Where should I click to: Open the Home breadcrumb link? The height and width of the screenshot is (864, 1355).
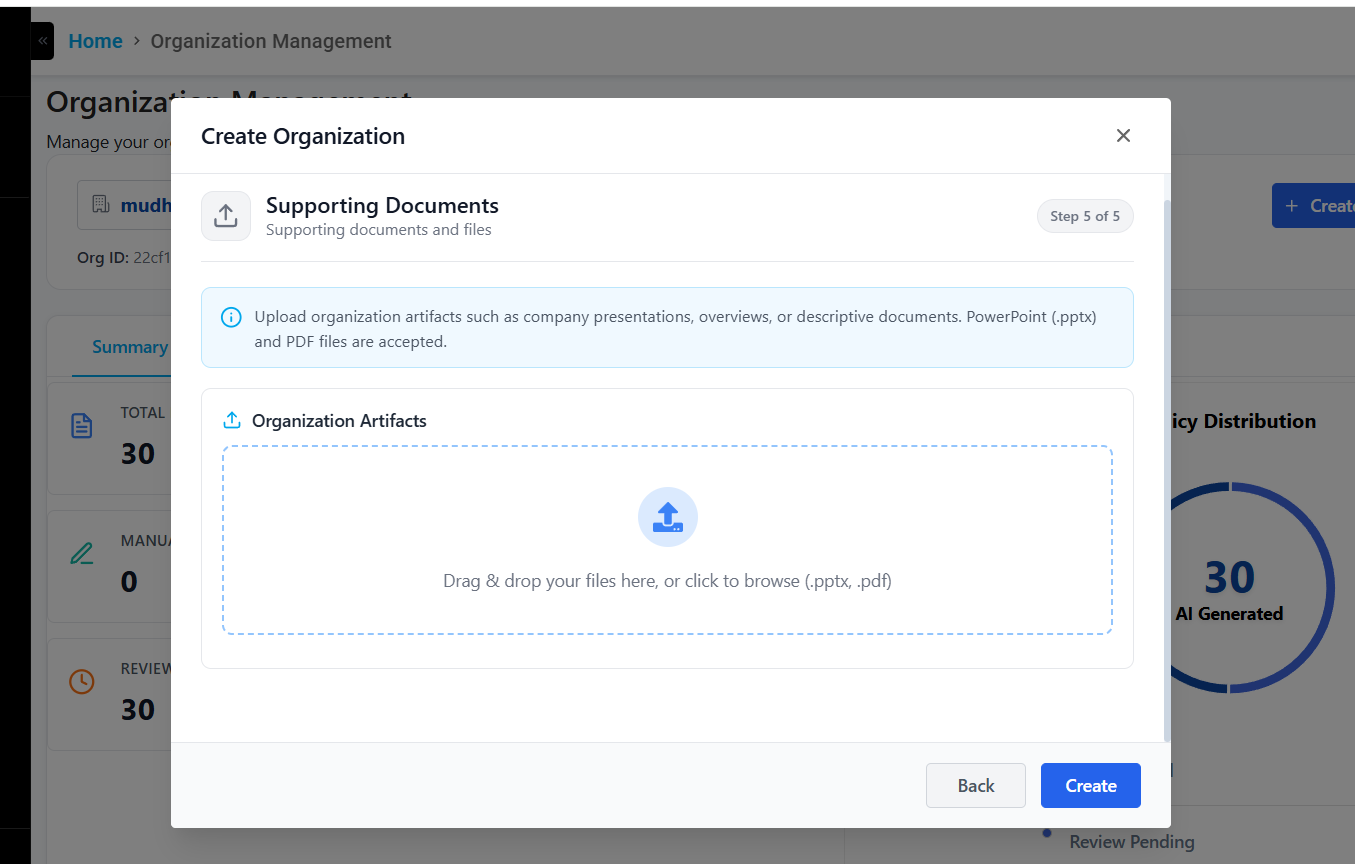[x=95, y=41]
